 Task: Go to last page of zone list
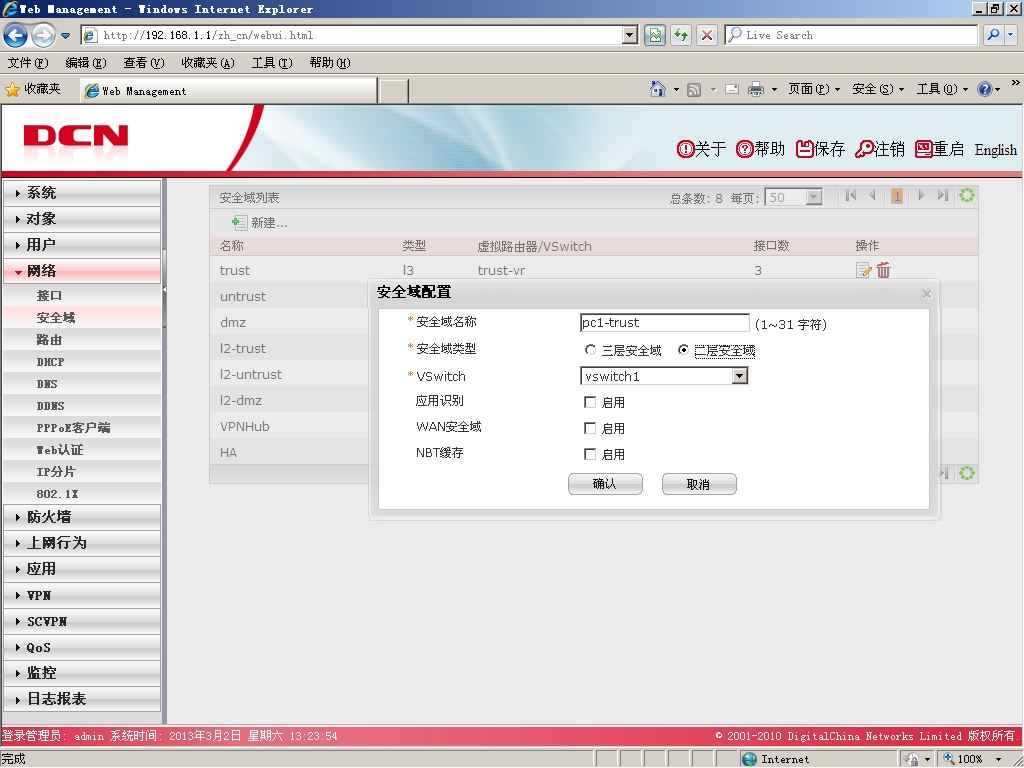pyautogui.click(x=942, y=195)
